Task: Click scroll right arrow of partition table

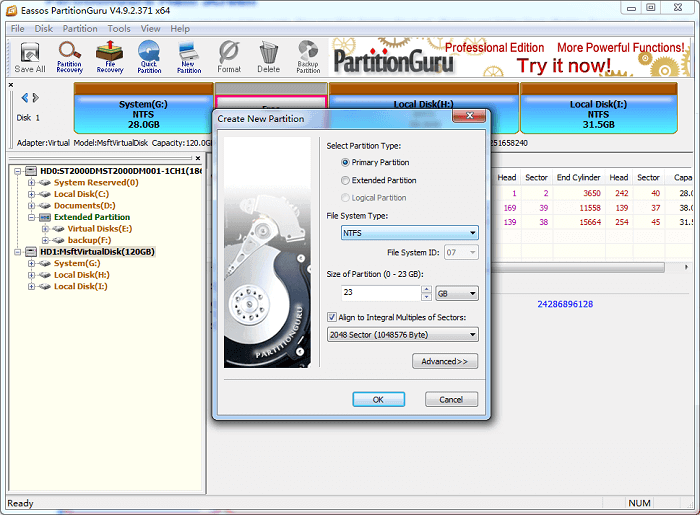Action: point(686,267)
